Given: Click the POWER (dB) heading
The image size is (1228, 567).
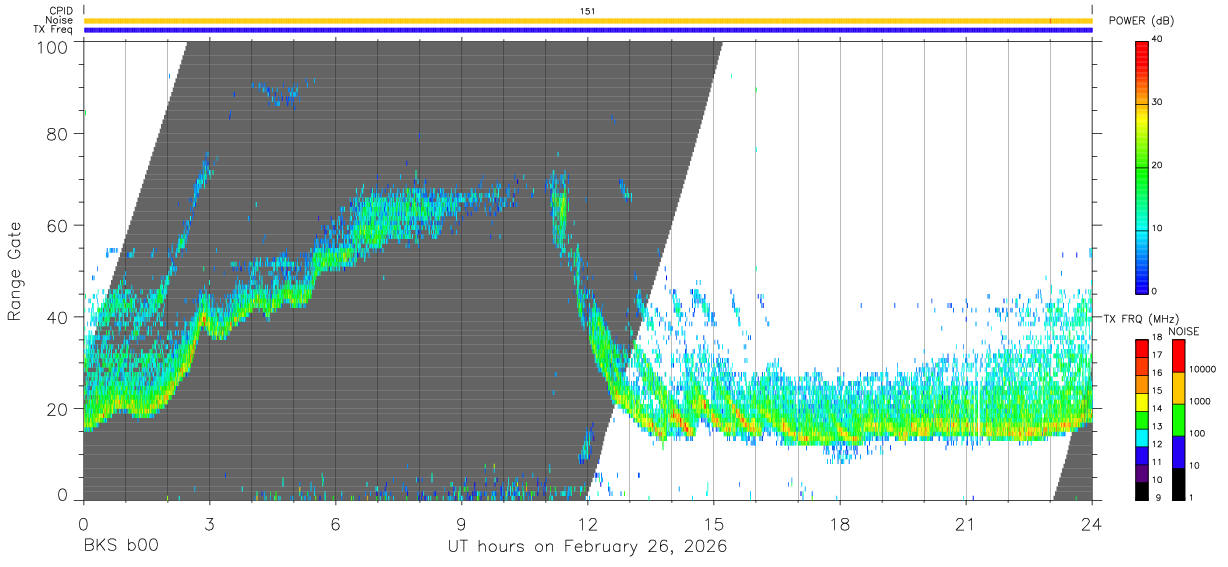Looking at the screenshot, I should pos(1142,21).
